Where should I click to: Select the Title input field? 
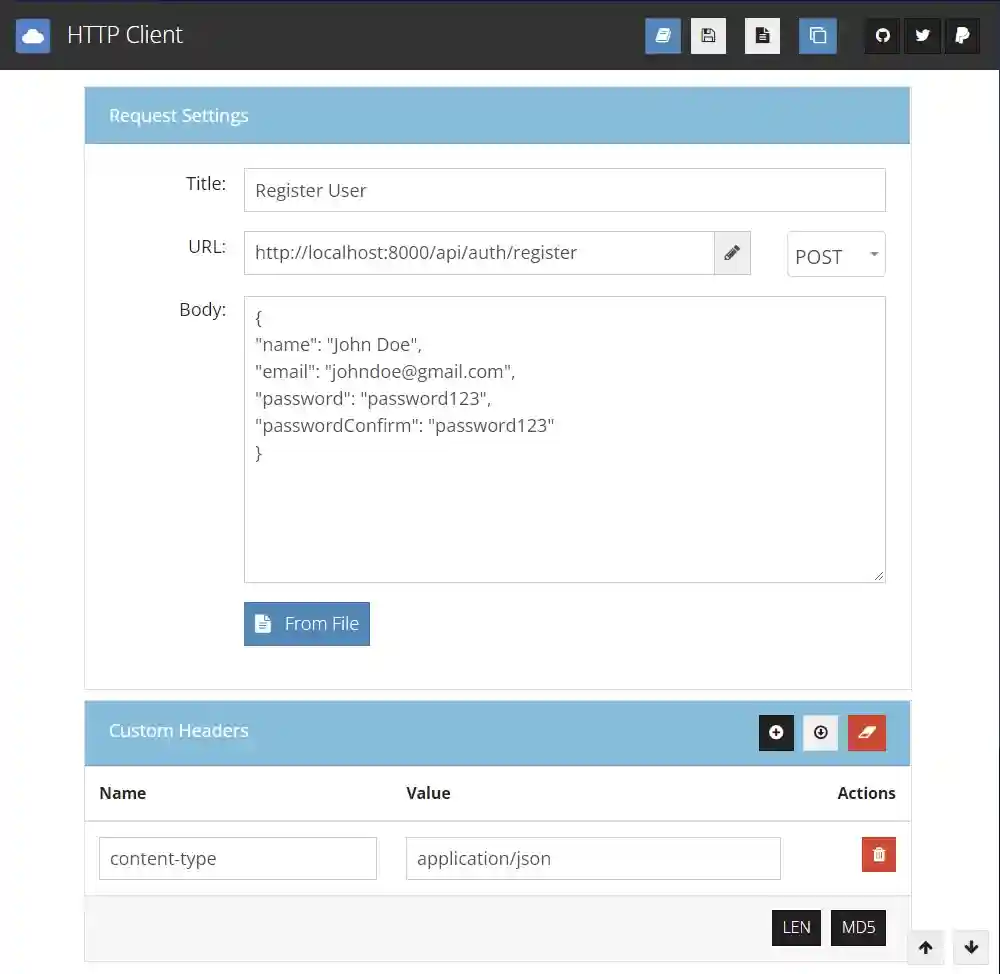click(x=565, y=190)
